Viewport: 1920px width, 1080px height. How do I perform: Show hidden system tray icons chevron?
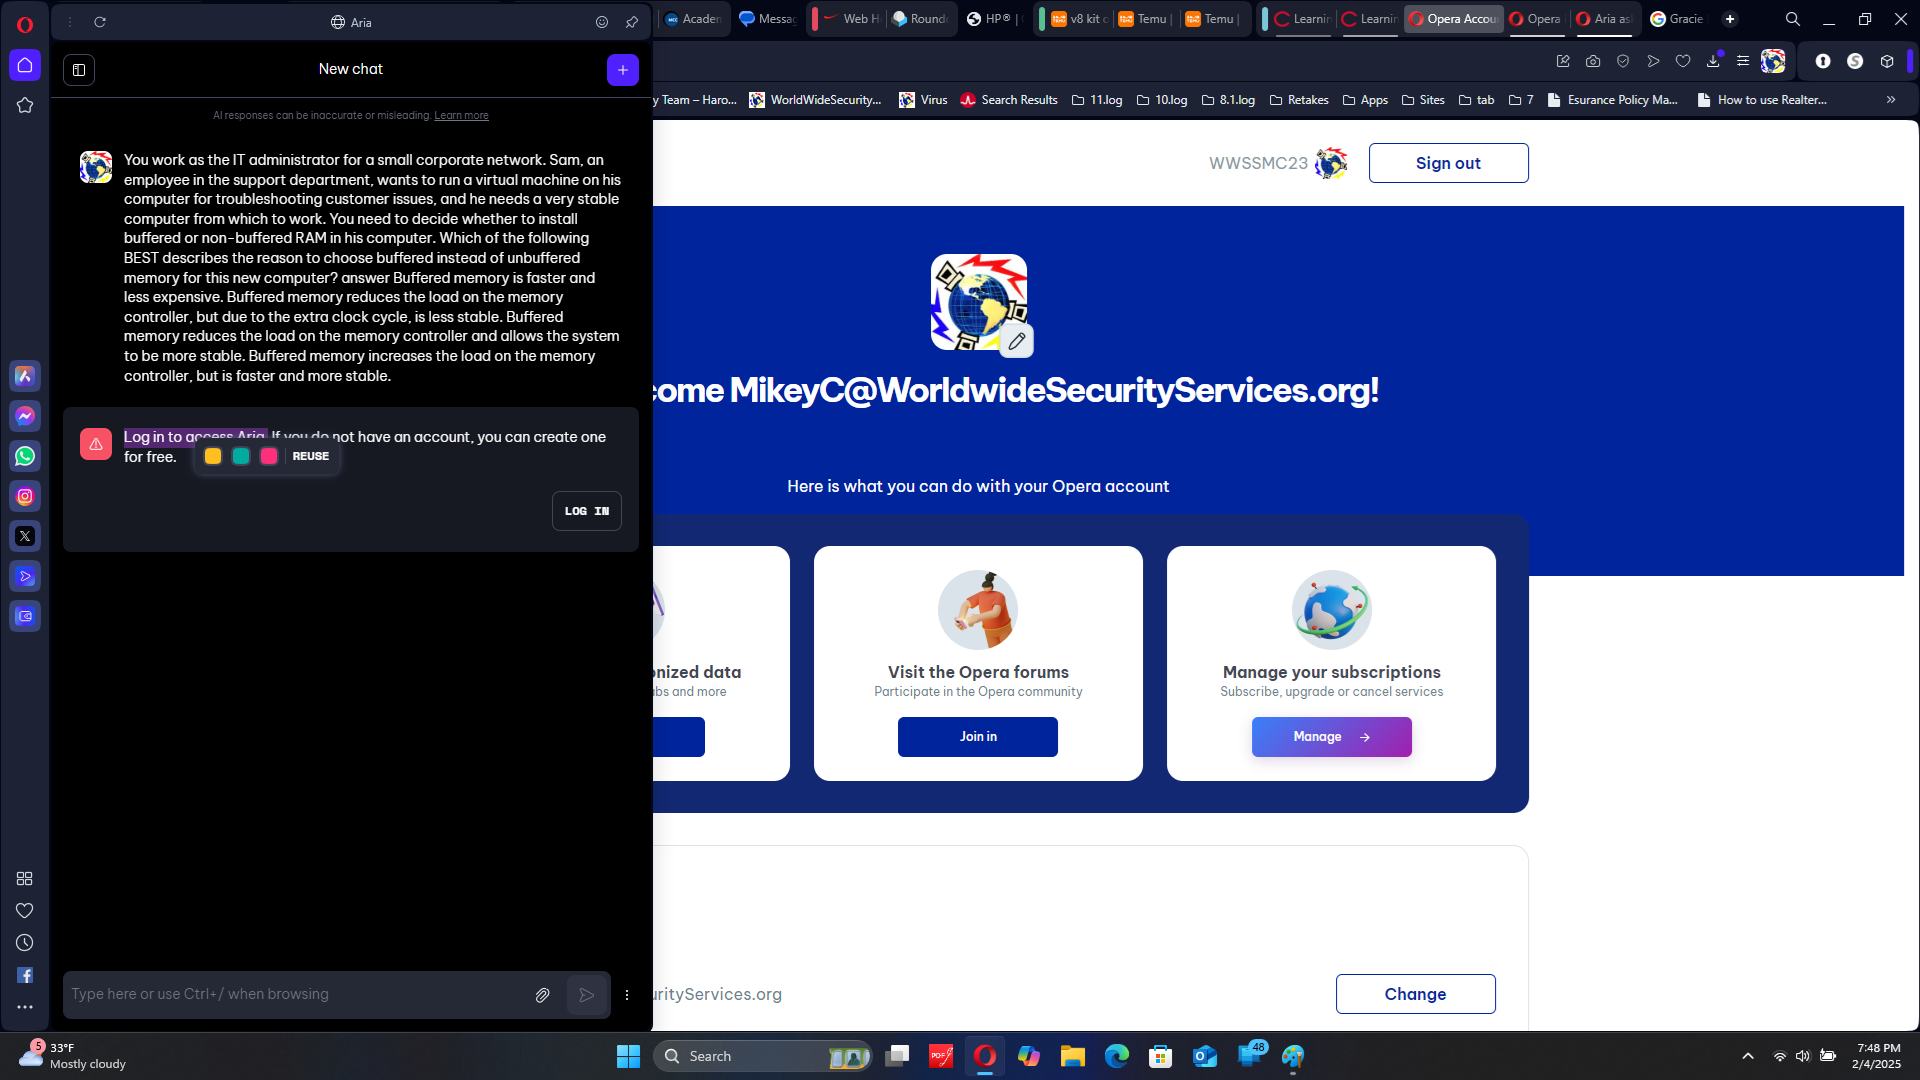(x=1748, y=1056)
